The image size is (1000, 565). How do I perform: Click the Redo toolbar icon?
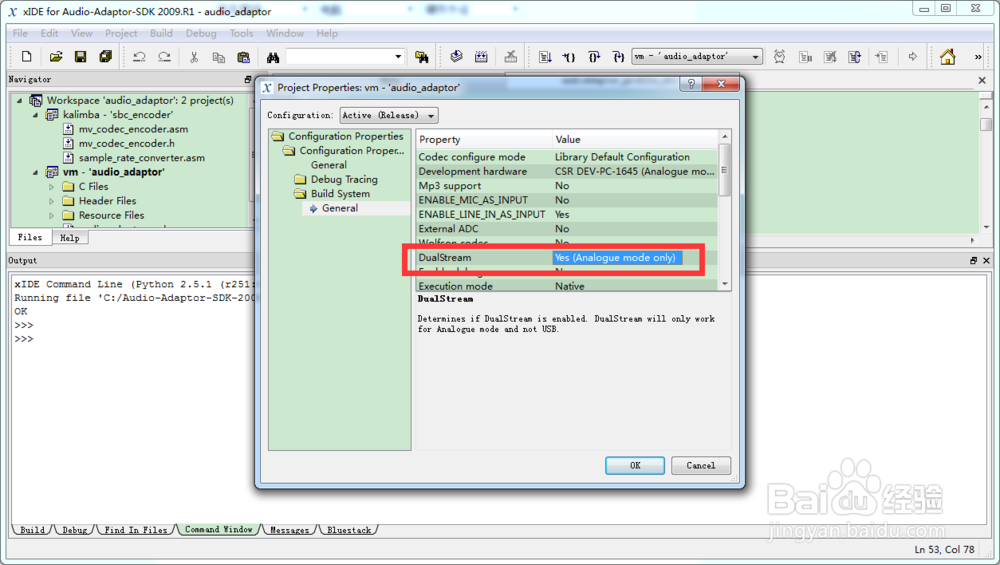[164, 57]
